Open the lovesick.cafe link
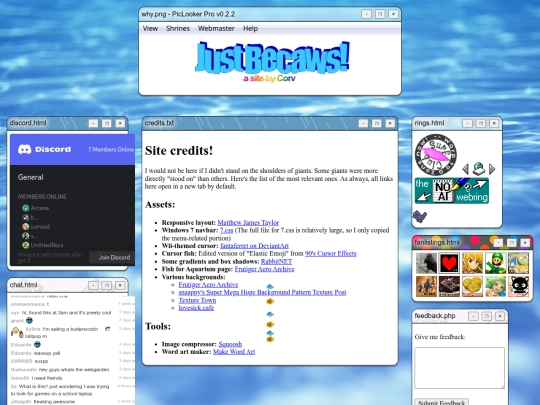This screenshot has width=540, height=405. click(196, 308)
